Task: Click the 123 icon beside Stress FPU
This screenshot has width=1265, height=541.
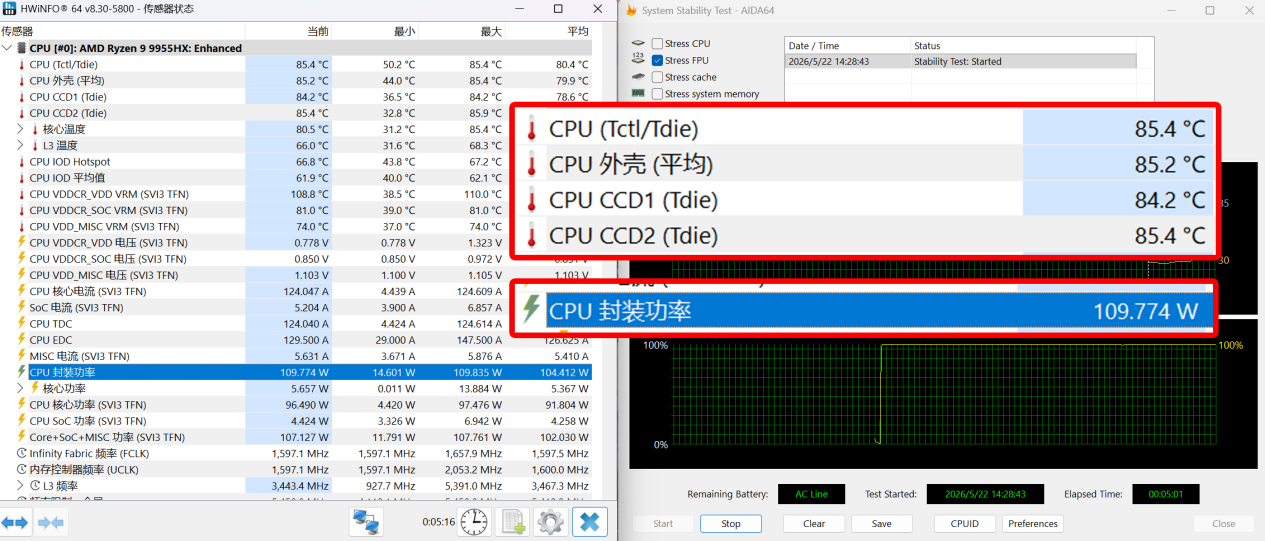Action: 638,60
